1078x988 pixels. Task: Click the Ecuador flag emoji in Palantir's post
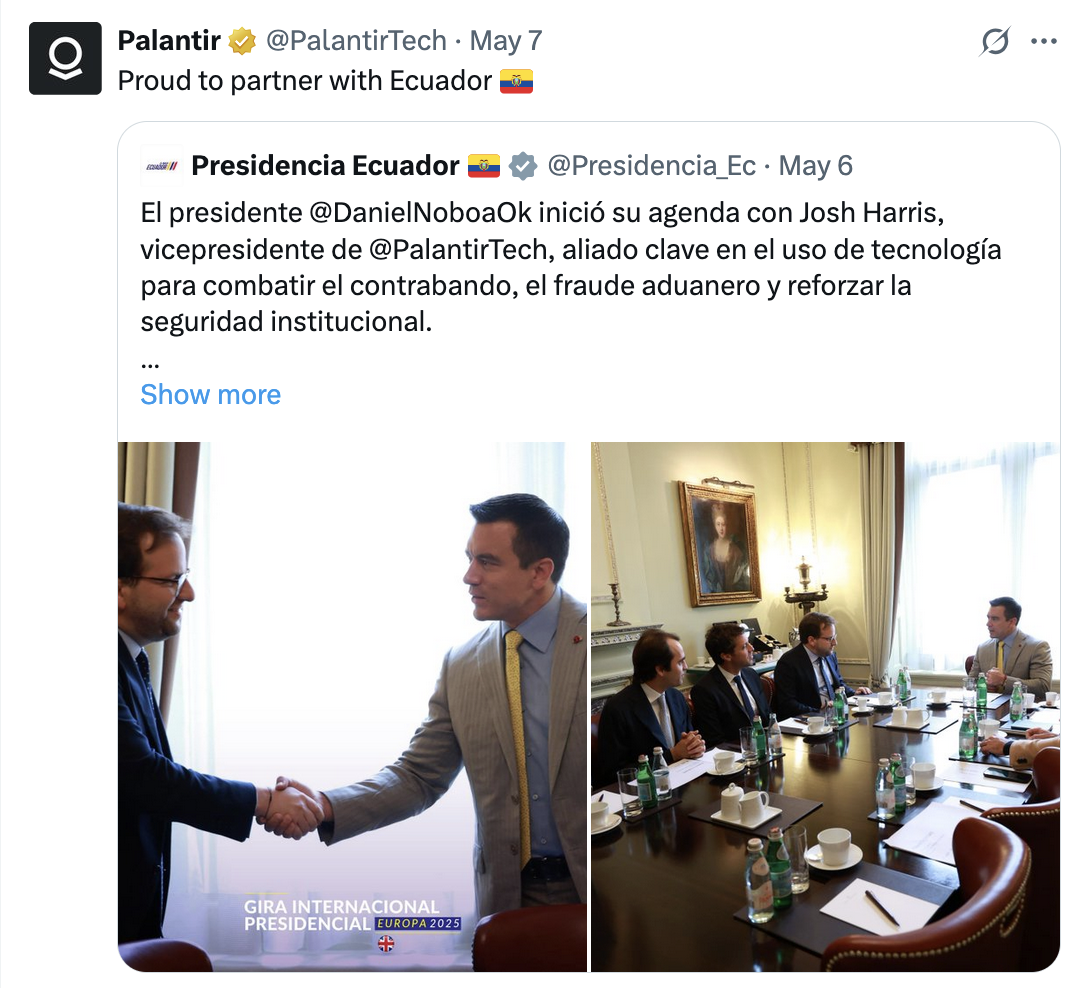coord(516,81)
